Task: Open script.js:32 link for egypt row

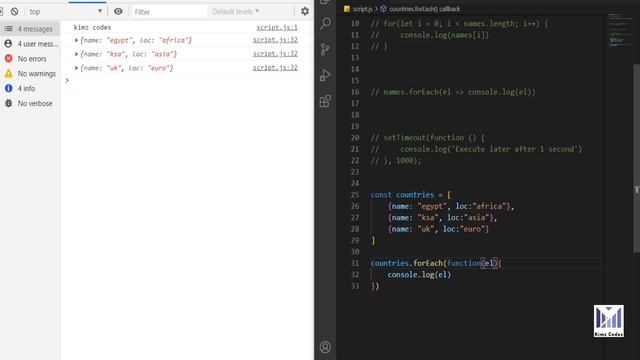Action: [275, 40]
